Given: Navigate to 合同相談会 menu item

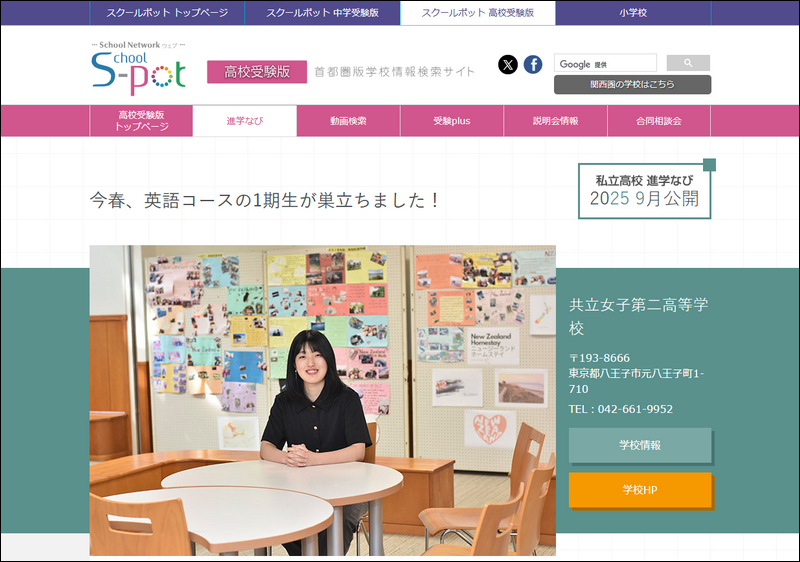Looking at the screenshot, I should tap(658, 121).
